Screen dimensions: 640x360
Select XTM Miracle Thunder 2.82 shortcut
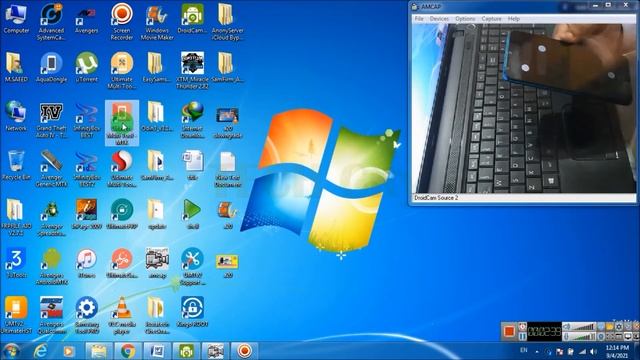[192, 71]
